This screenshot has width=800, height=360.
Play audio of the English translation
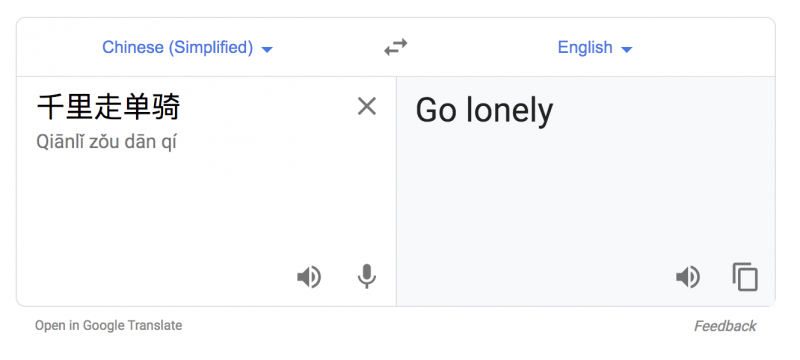(688, 277)
